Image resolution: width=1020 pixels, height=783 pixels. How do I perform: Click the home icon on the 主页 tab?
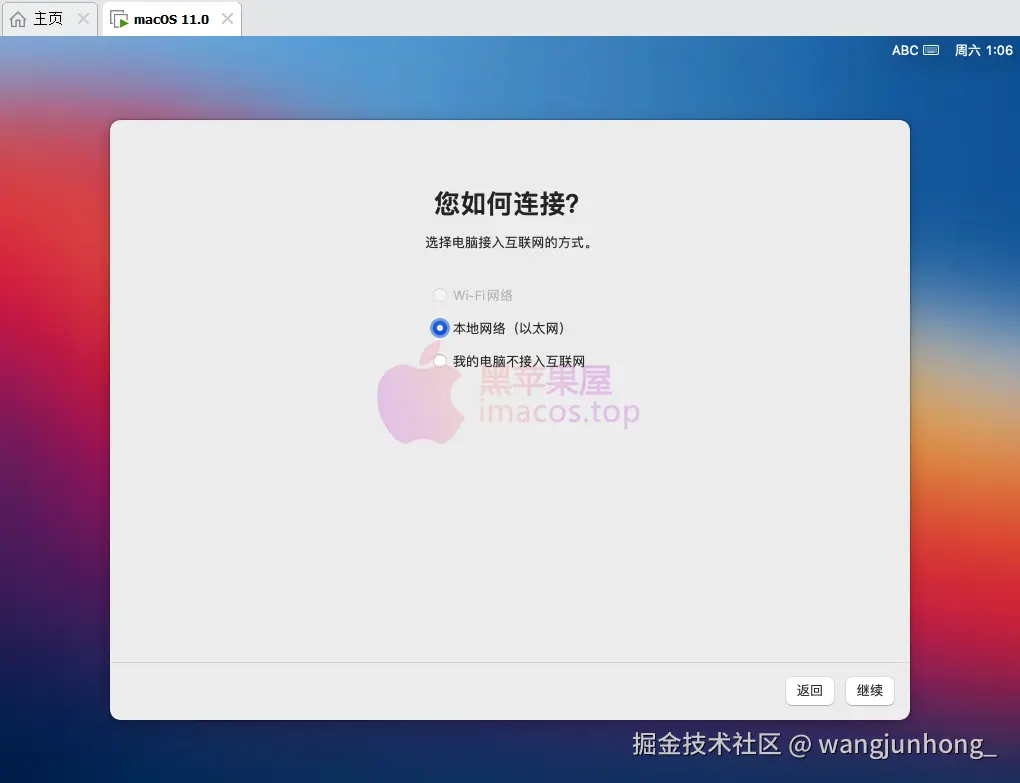(x=17, y=18)
